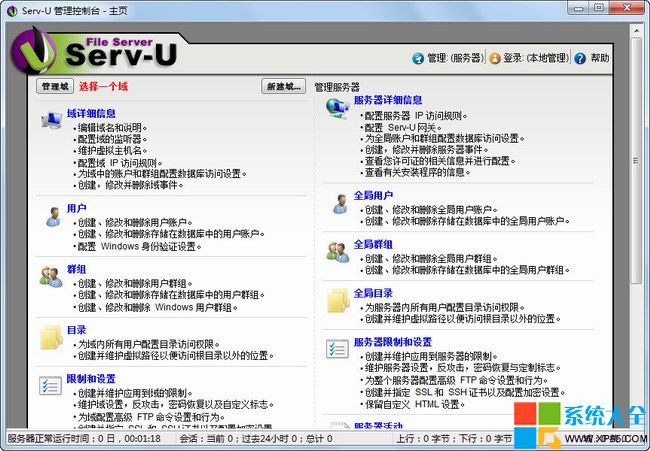Click the 全局目录 folder icon

(337, 300)
